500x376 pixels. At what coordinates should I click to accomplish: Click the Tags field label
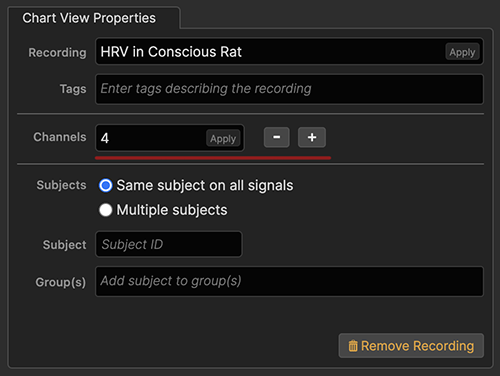click(73, 89)
